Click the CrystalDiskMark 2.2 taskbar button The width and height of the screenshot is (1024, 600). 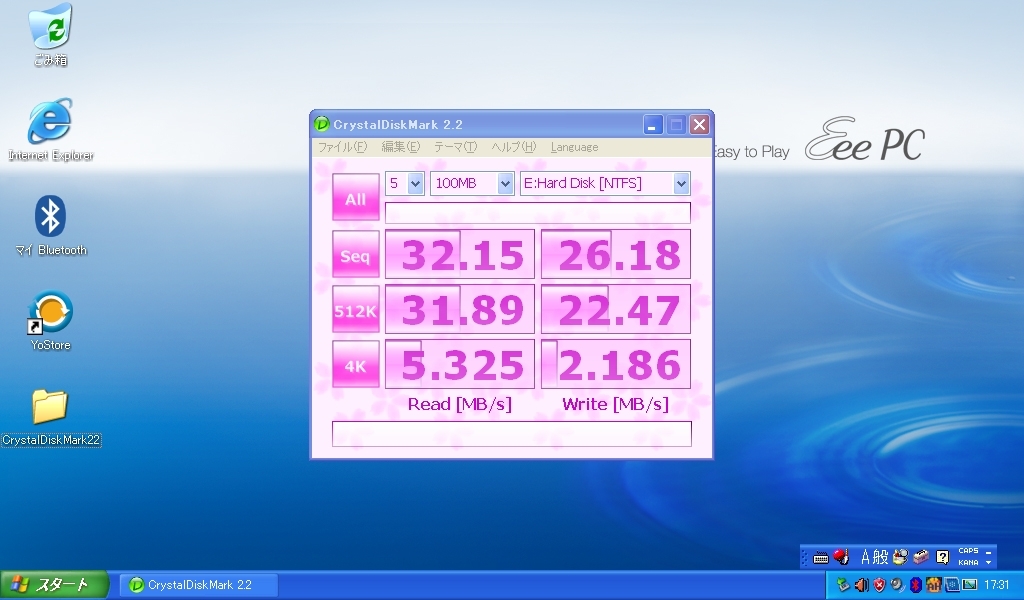199,584
